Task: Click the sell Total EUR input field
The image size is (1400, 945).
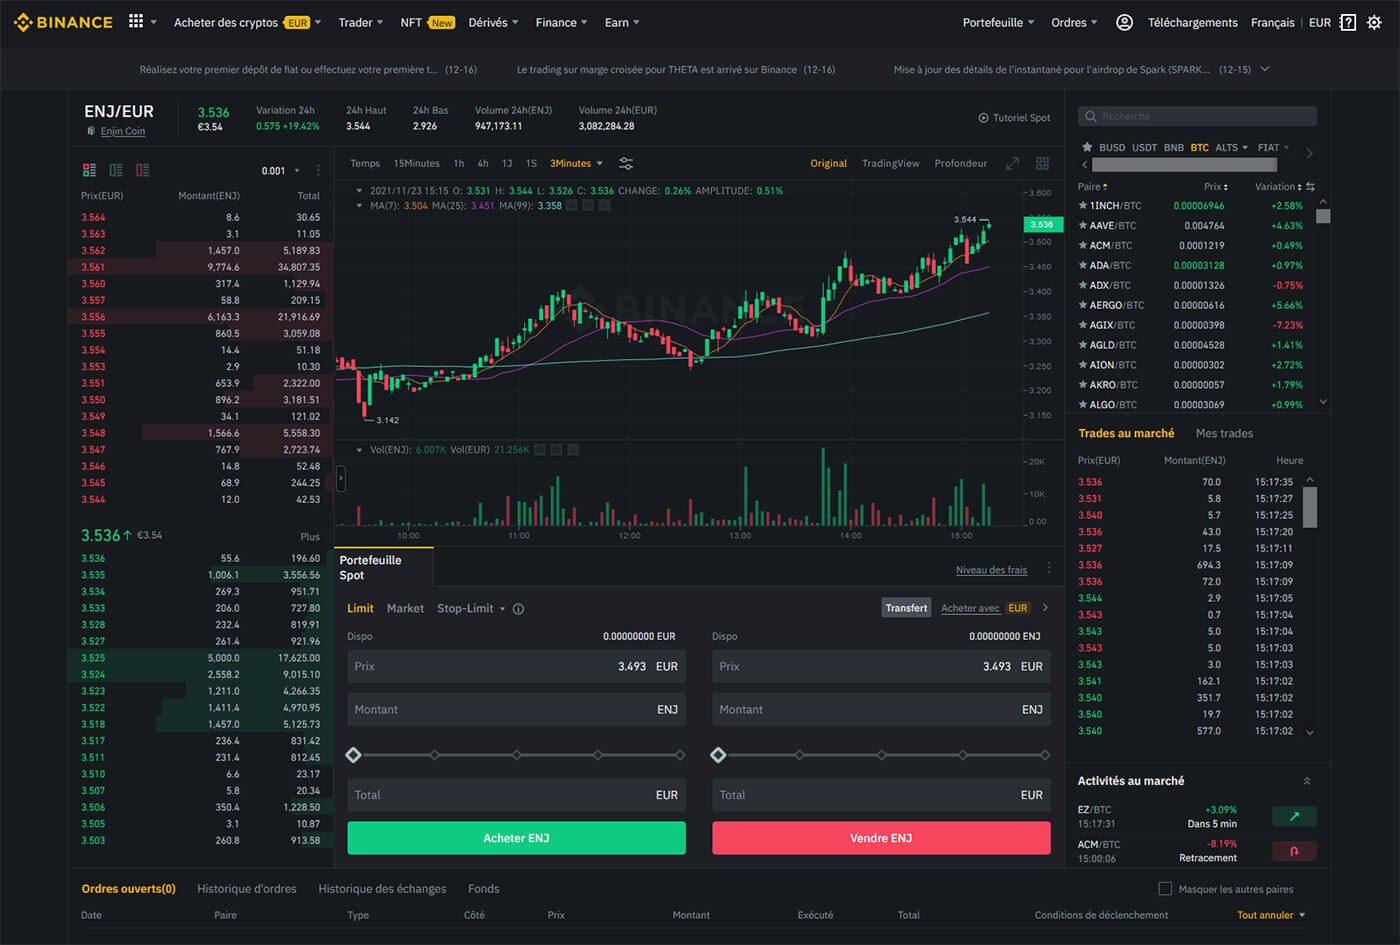Action: (x=881, y=795)
